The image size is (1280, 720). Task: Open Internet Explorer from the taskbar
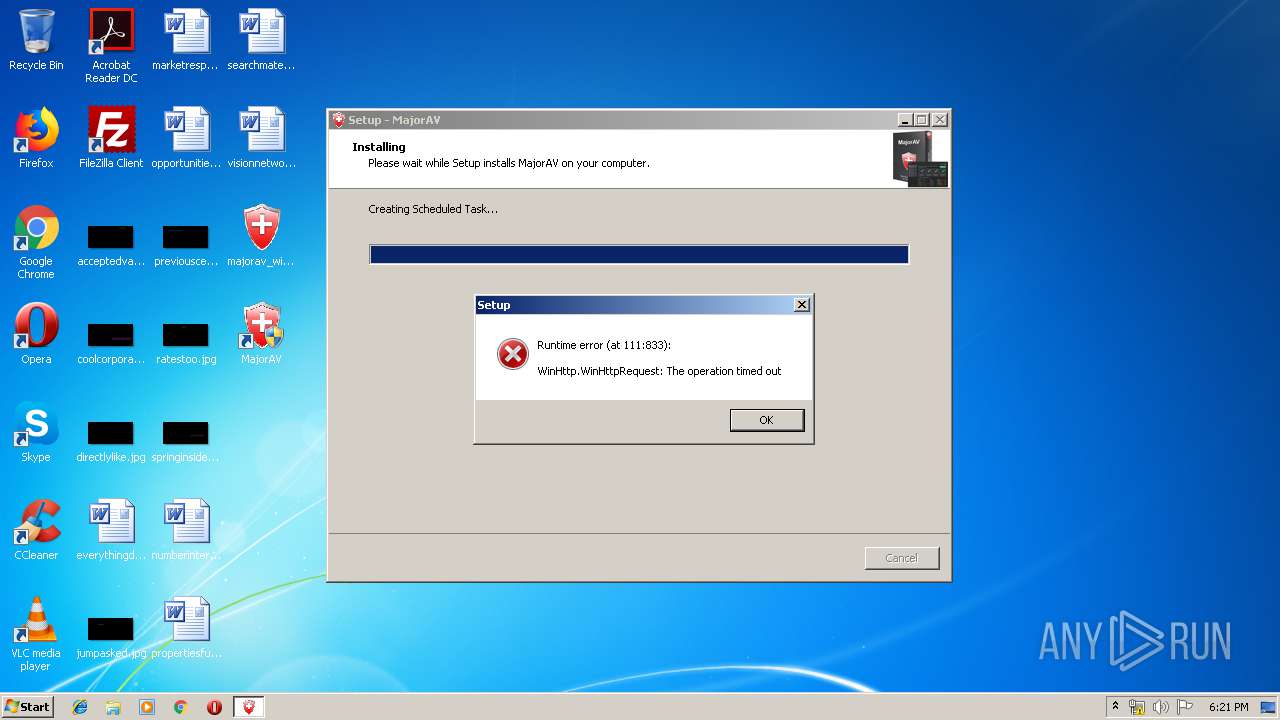tap(80, 707)
